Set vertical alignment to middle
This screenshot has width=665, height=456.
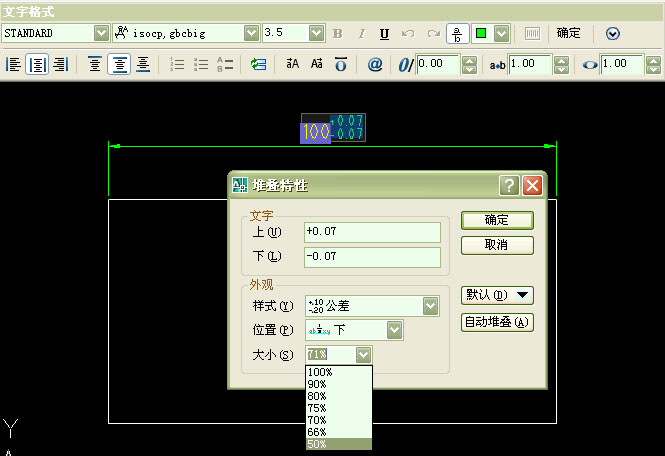tap(119, 64)
